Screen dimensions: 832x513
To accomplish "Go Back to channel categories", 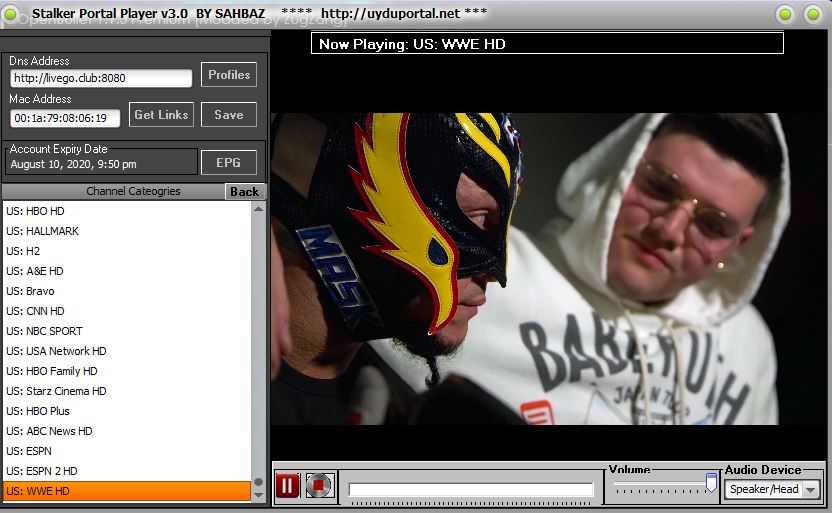I will pyautogui.click(x=244, y=192).
